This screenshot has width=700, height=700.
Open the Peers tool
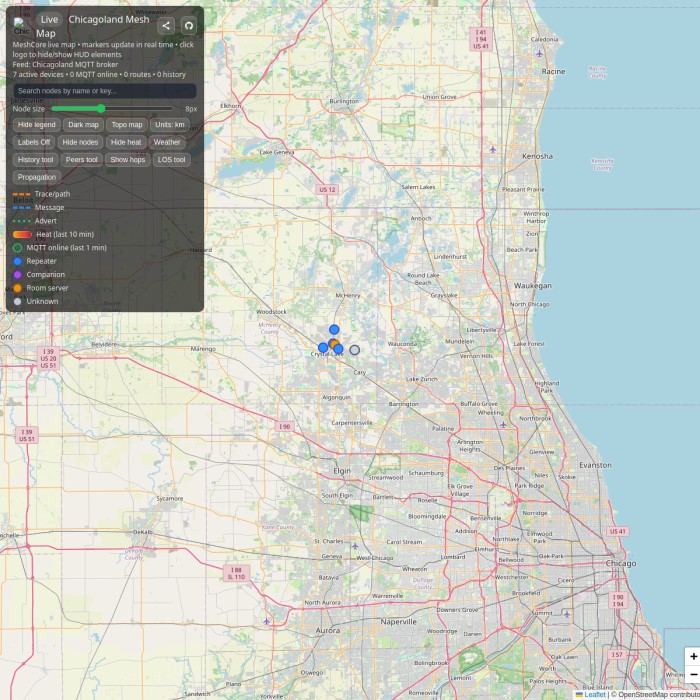[x=82, y=159]
